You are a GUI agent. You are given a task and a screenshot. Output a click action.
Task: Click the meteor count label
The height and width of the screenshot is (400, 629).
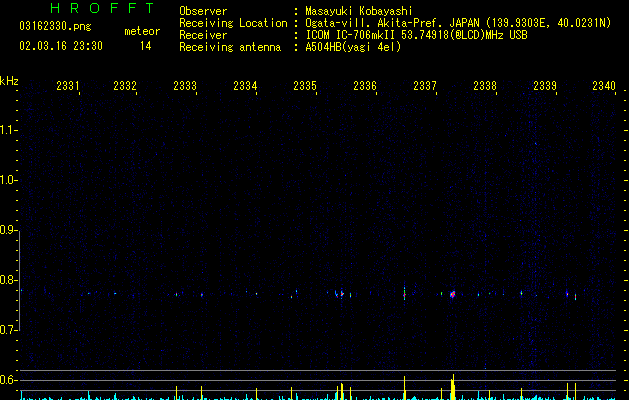142,31
